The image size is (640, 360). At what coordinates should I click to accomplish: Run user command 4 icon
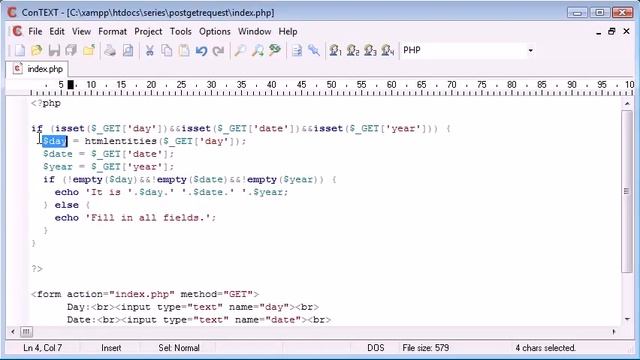click(388, 51)
